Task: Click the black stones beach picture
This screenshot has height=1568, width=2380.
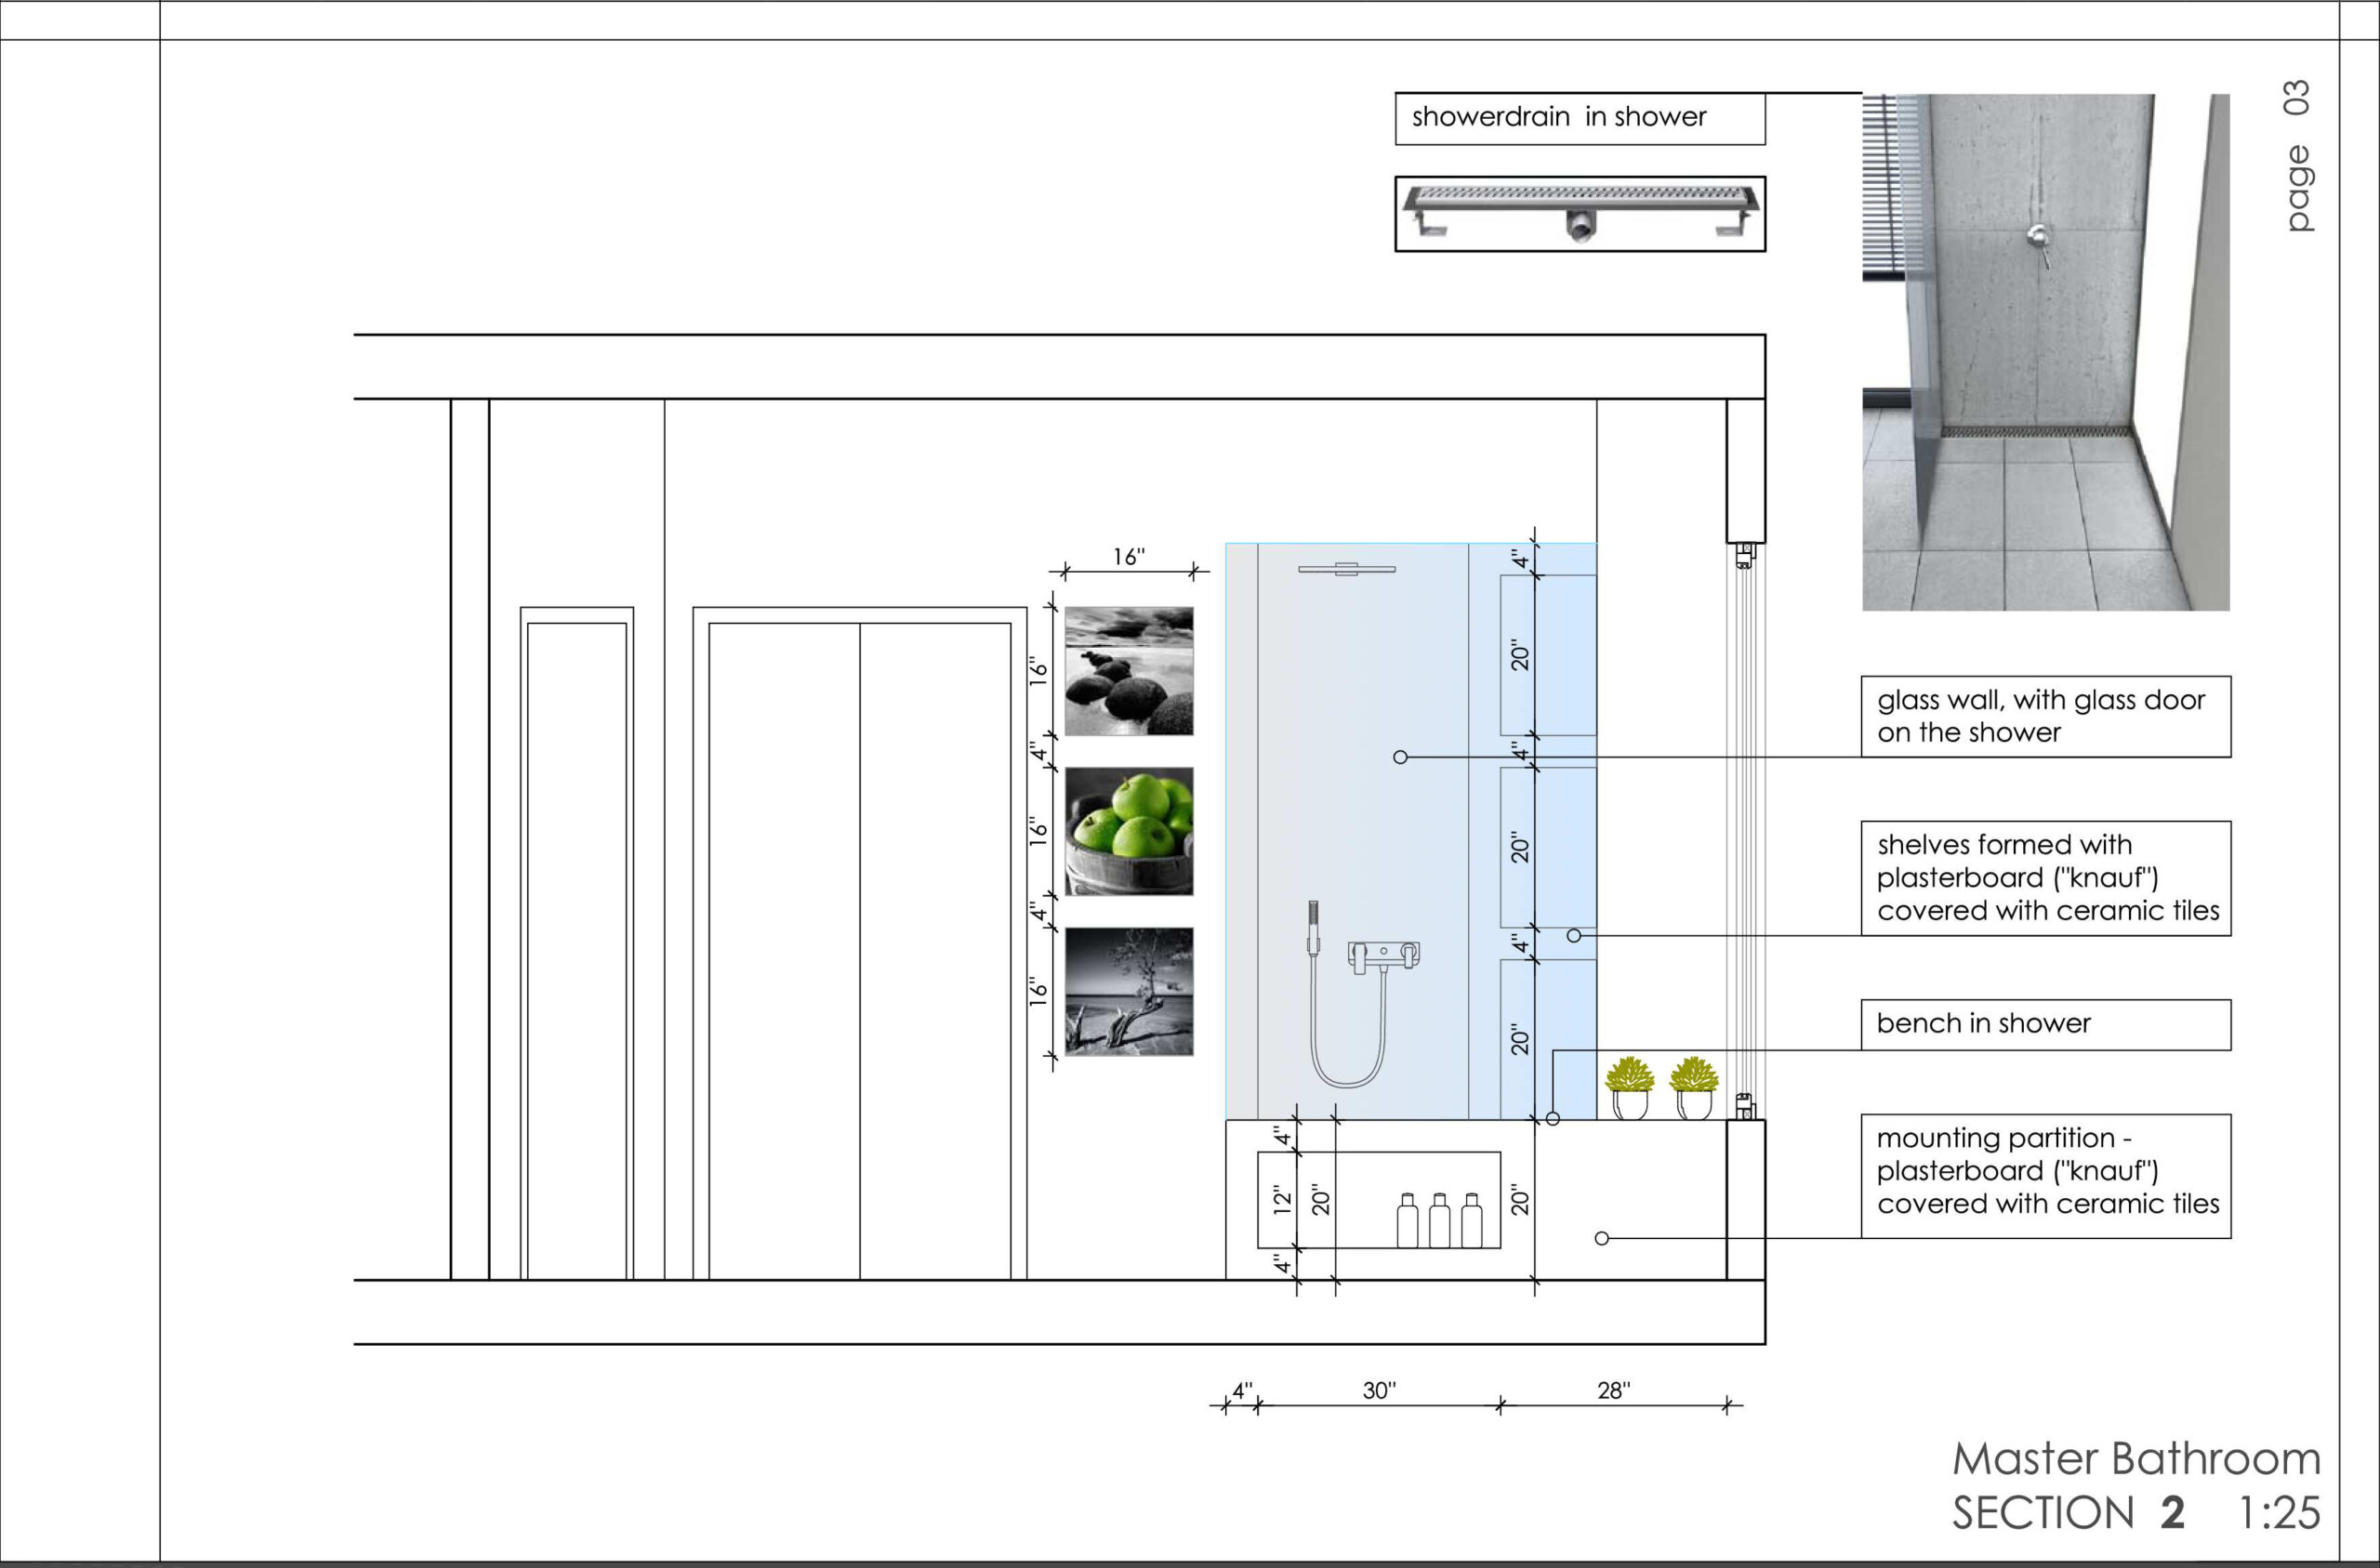Action: pyautogui.click(x=1129, y=671)
